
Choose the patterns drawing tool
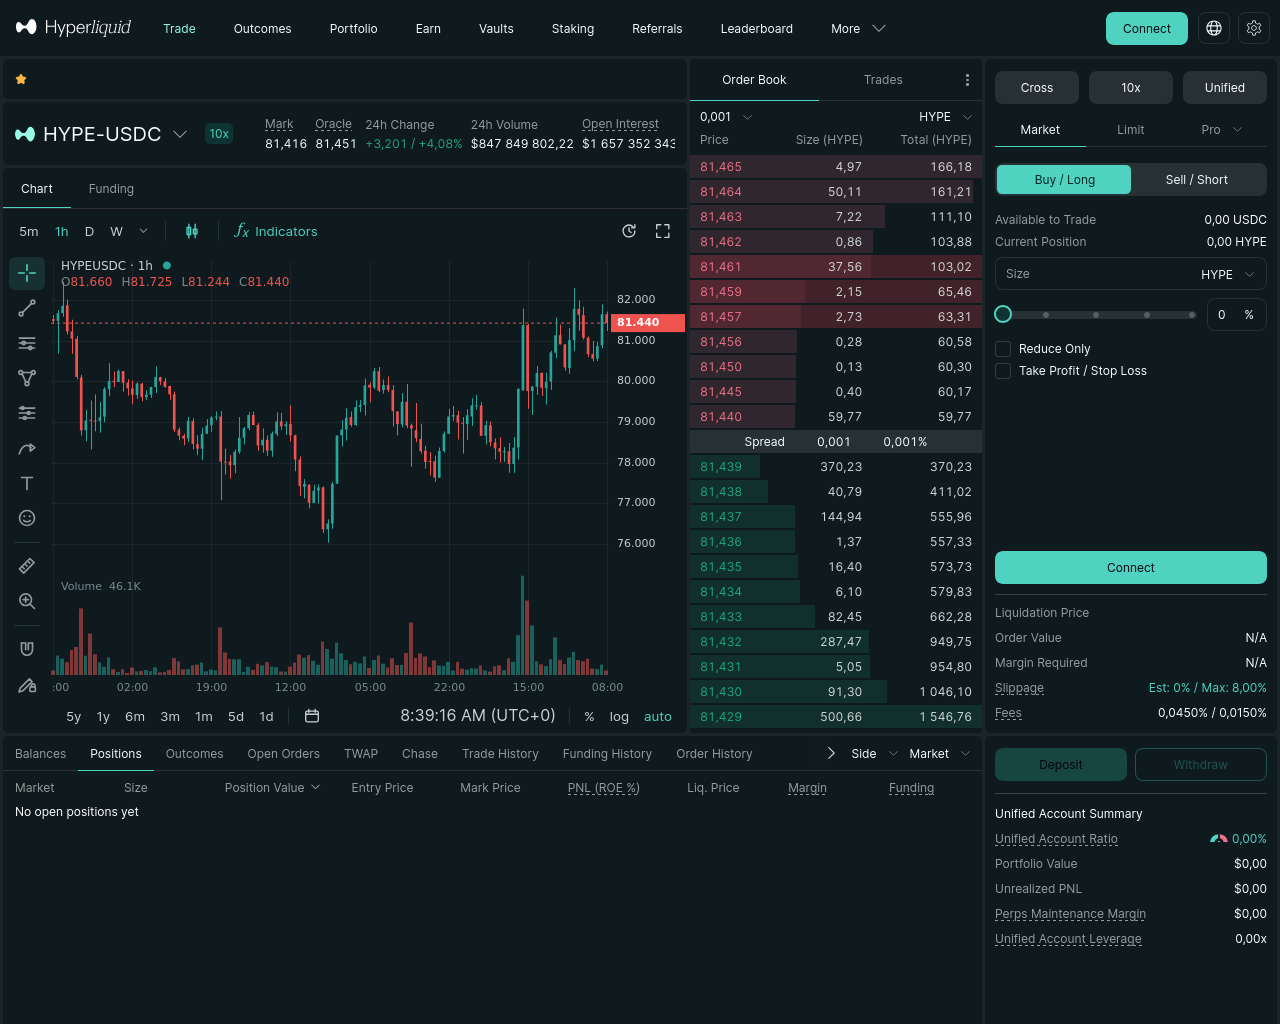pos(27,378)
